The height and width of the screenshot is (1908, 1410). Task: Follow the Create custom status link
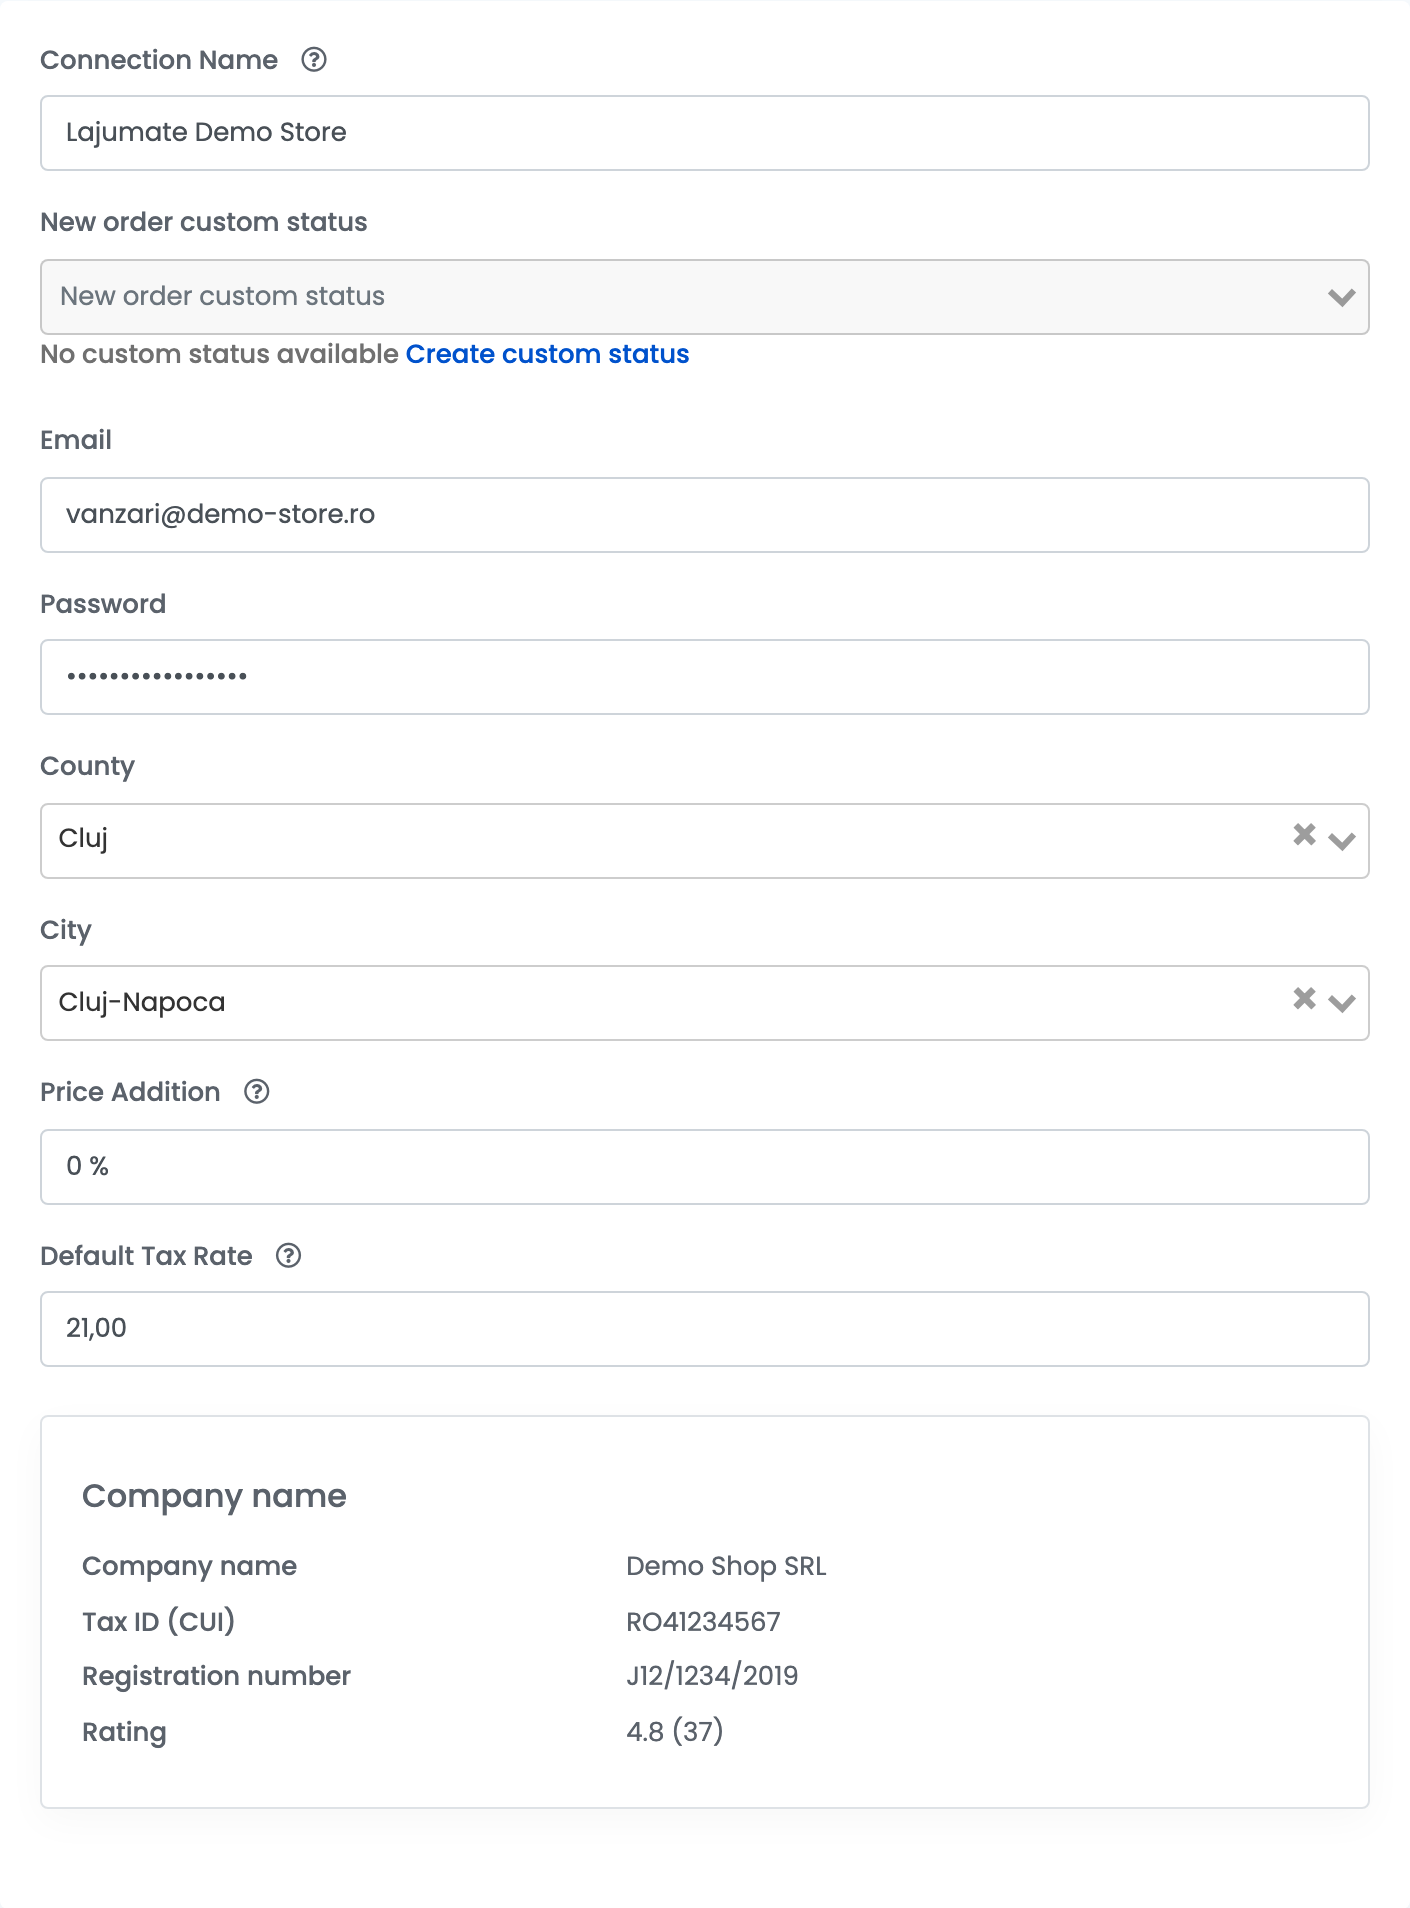point(547,354)
